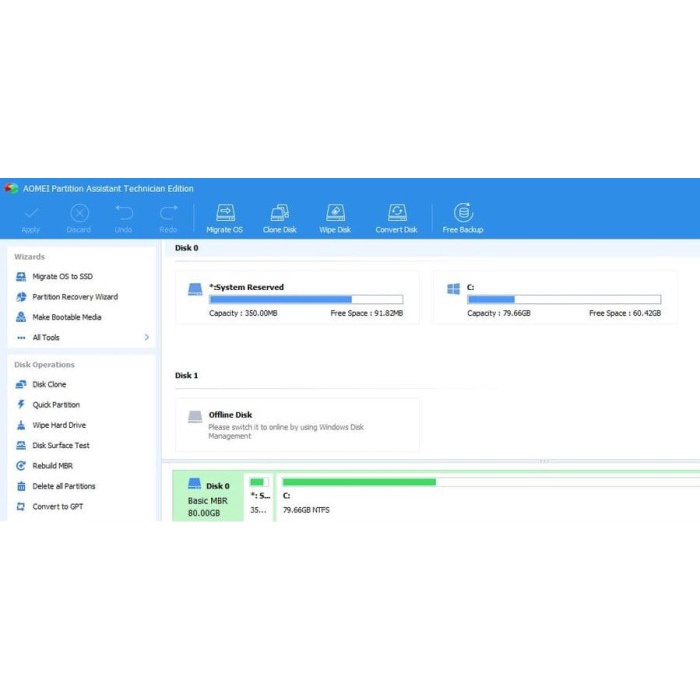This screenshot has height=700, width=700.
Task: Click the Make Bootable Media icon
Action: pos(21,317)
